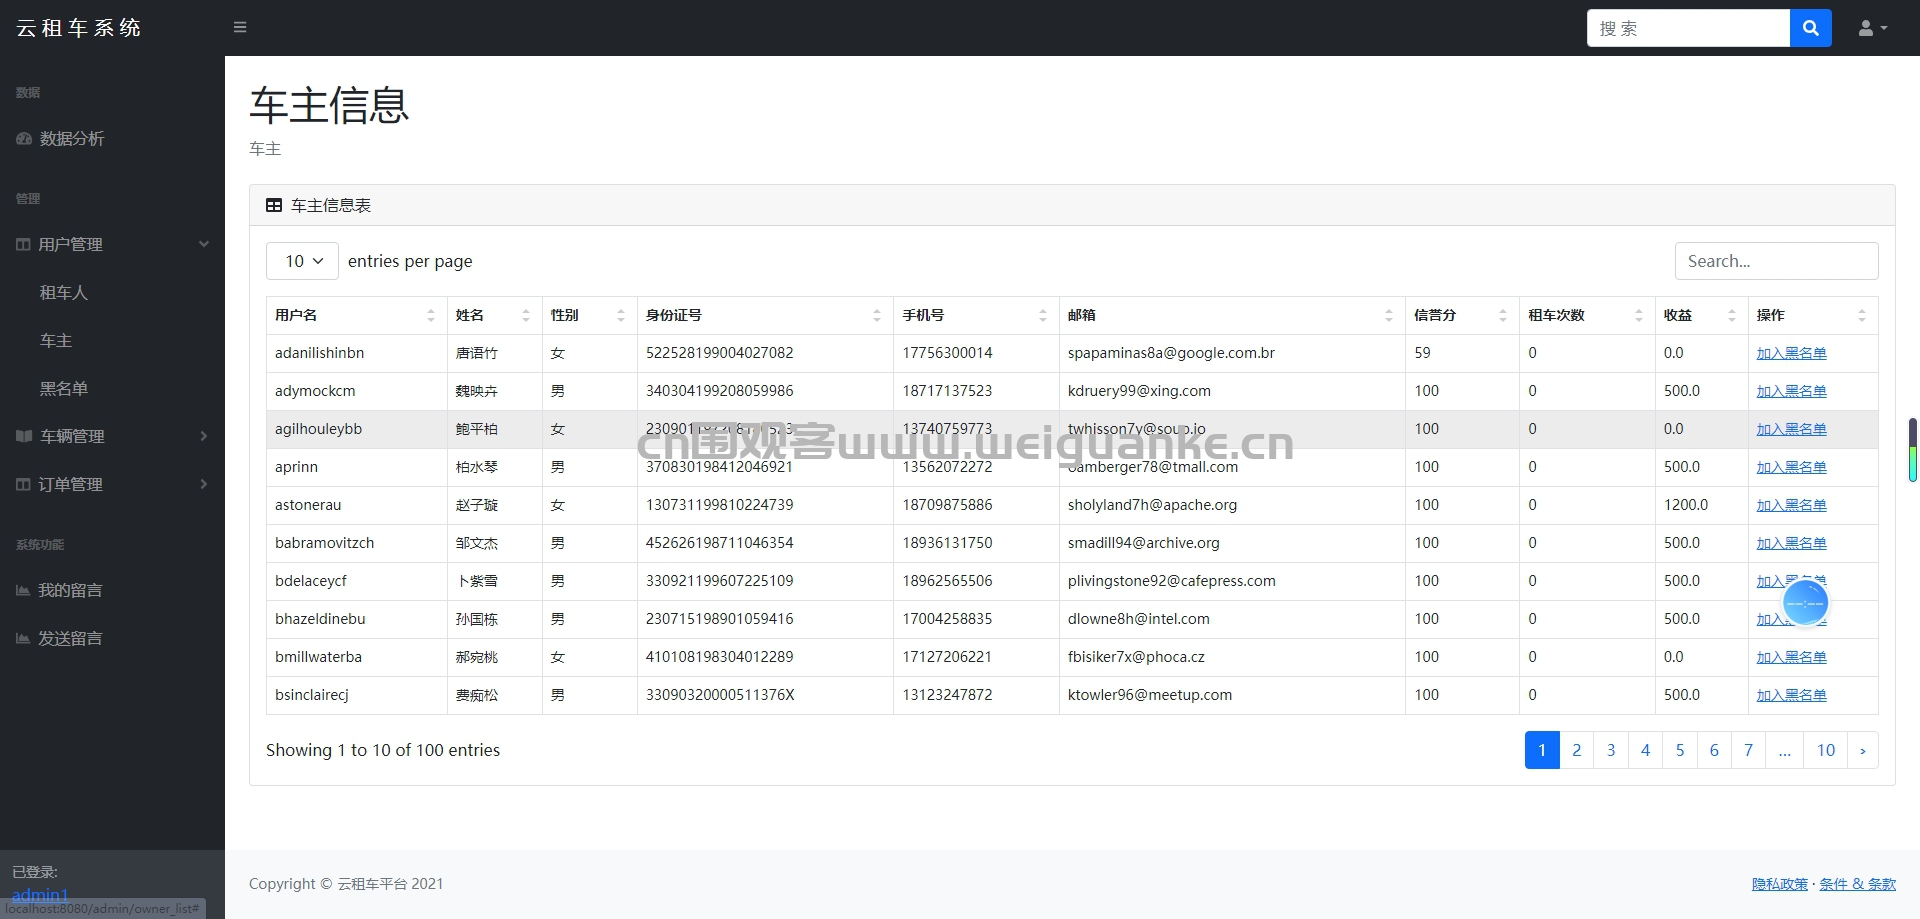Click 加入黑名单 for bmillwaterba
The width and height of the screenshot is (1920, 919).
(1791, 657)
